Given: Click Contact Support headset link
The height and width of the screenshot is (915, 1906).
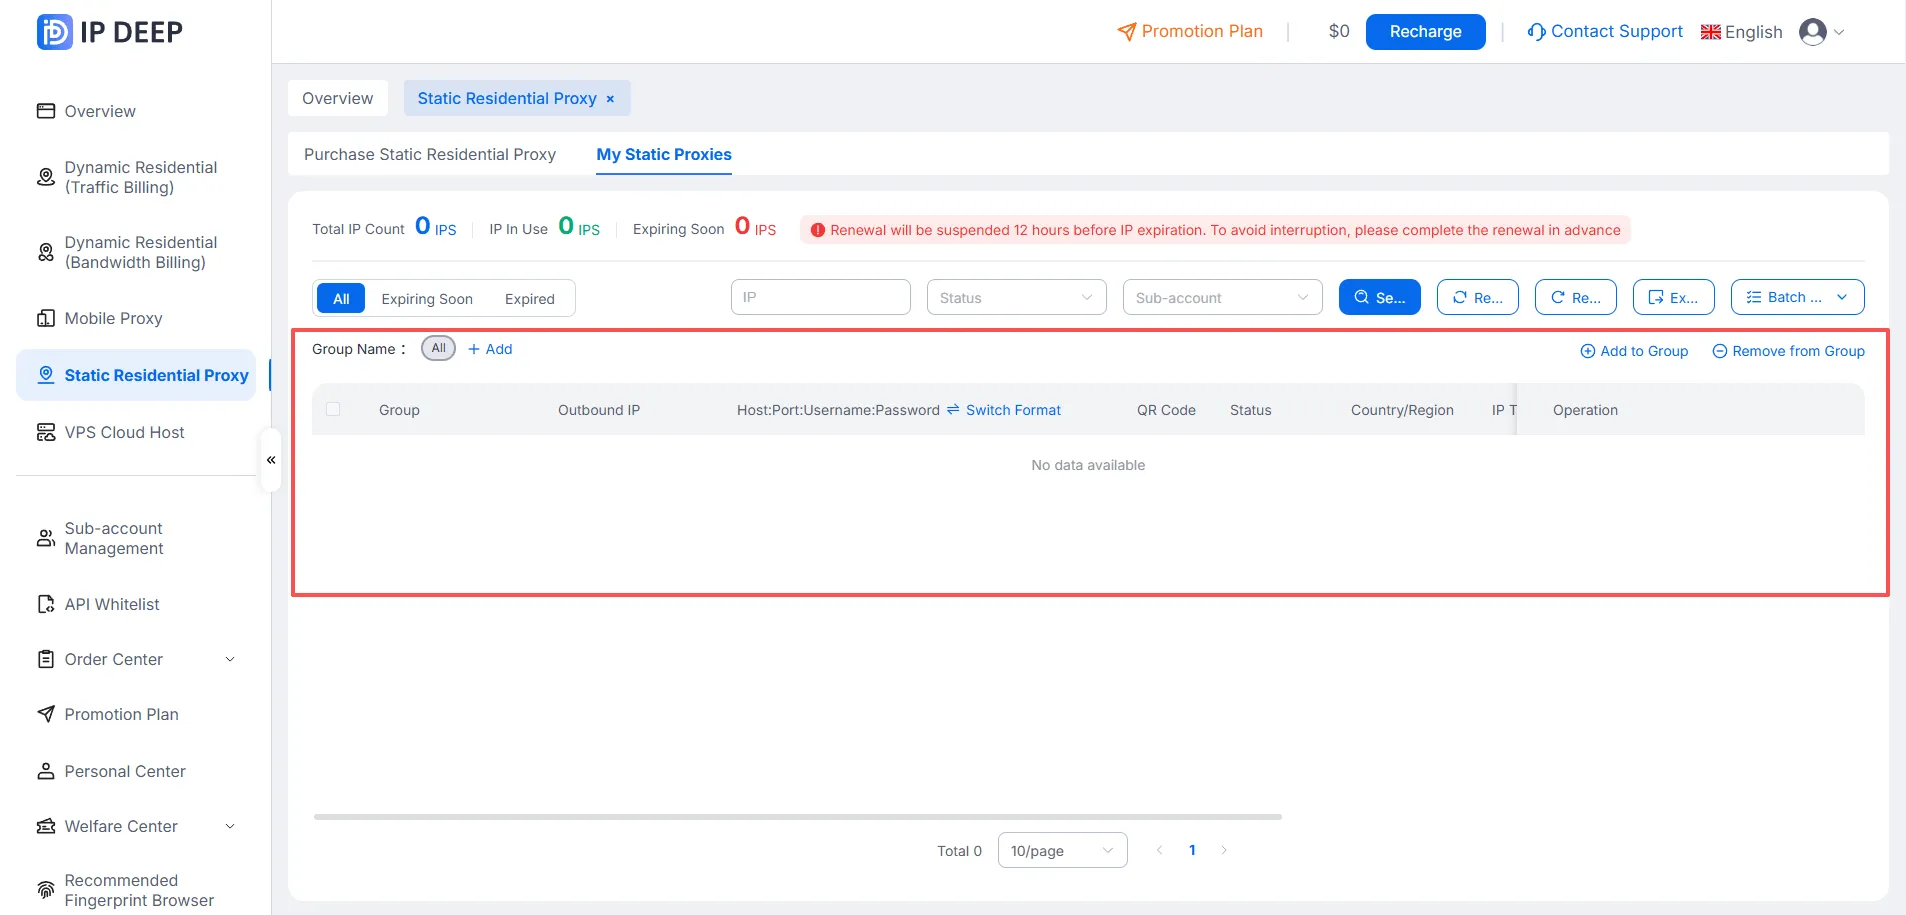Looking at the screenshot, I should click(1605, 31).
